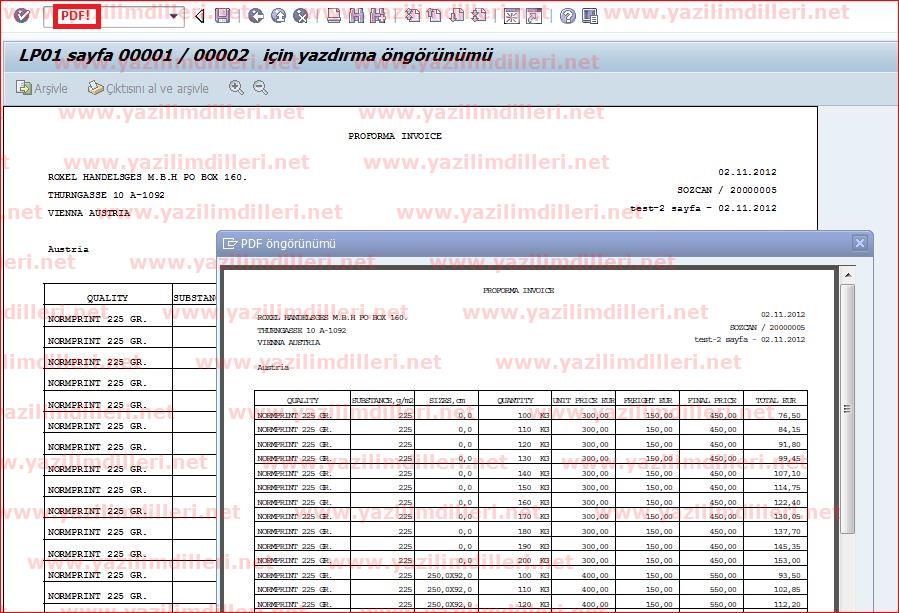Viewport: 899px width, 613px height.
Task: Click SIZES,cm column header in PDF preview
Action: point(447,400)
